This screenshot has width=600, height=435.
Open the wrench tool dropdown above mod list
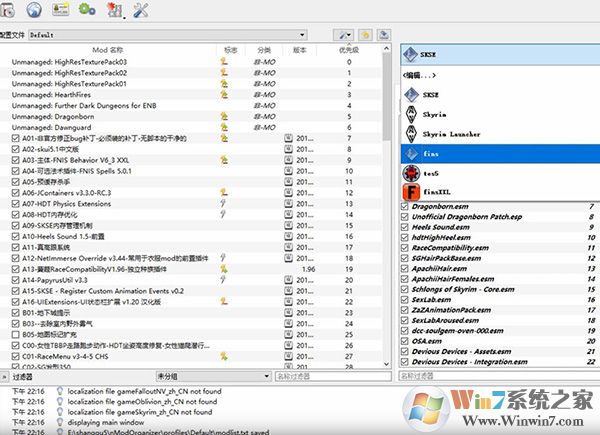click(345, 34)
